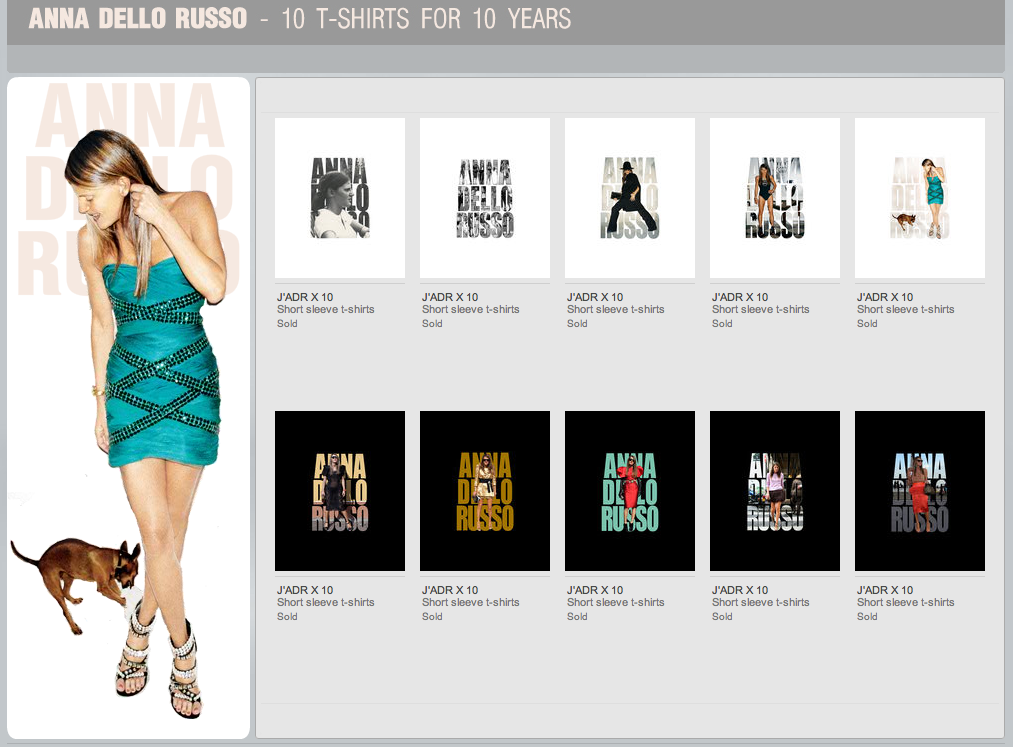Screen dimensions: 1013x747
Task: Click the 'Sold' label under the mint-lettered red dress t-shirt
Action: pos(578,616)
